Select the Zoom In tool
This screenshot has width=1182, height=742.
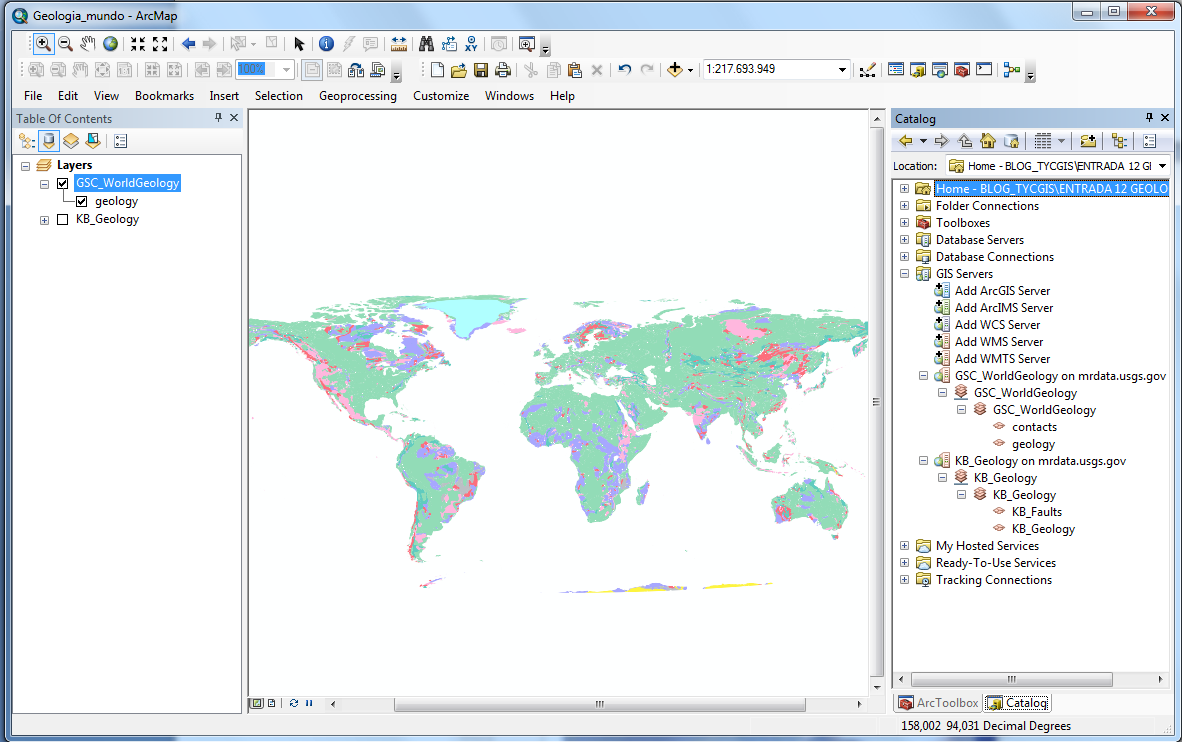tap(43, 44)
